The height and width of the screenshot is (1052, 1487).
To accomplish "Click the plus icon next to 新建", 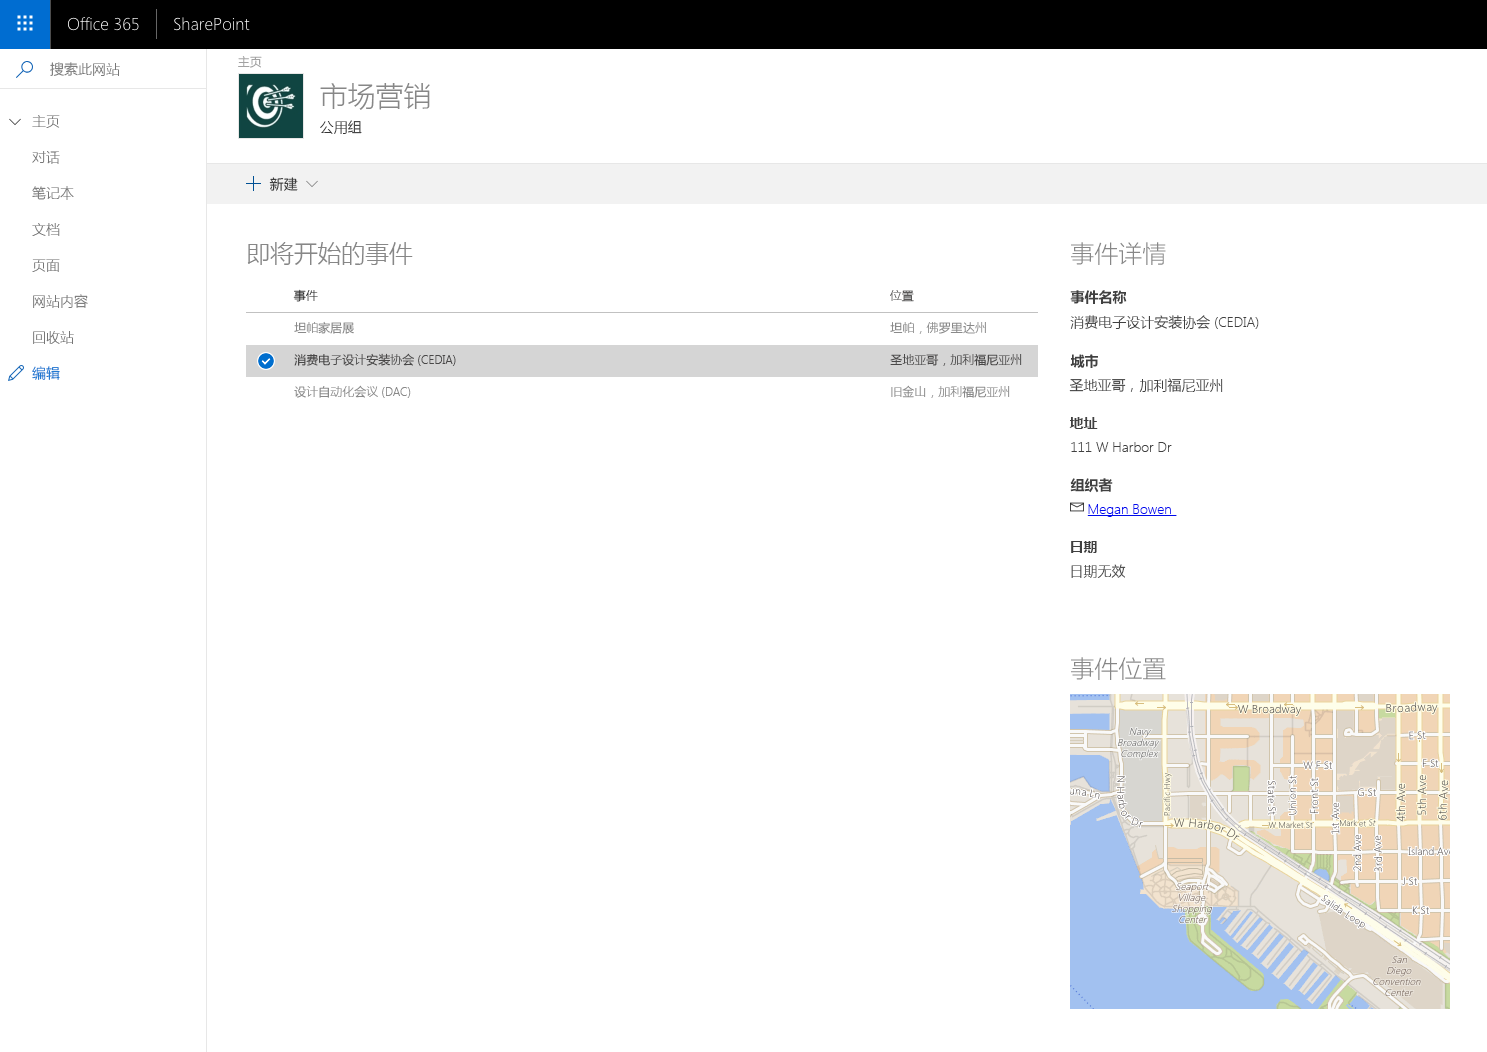I will [252, 183].
